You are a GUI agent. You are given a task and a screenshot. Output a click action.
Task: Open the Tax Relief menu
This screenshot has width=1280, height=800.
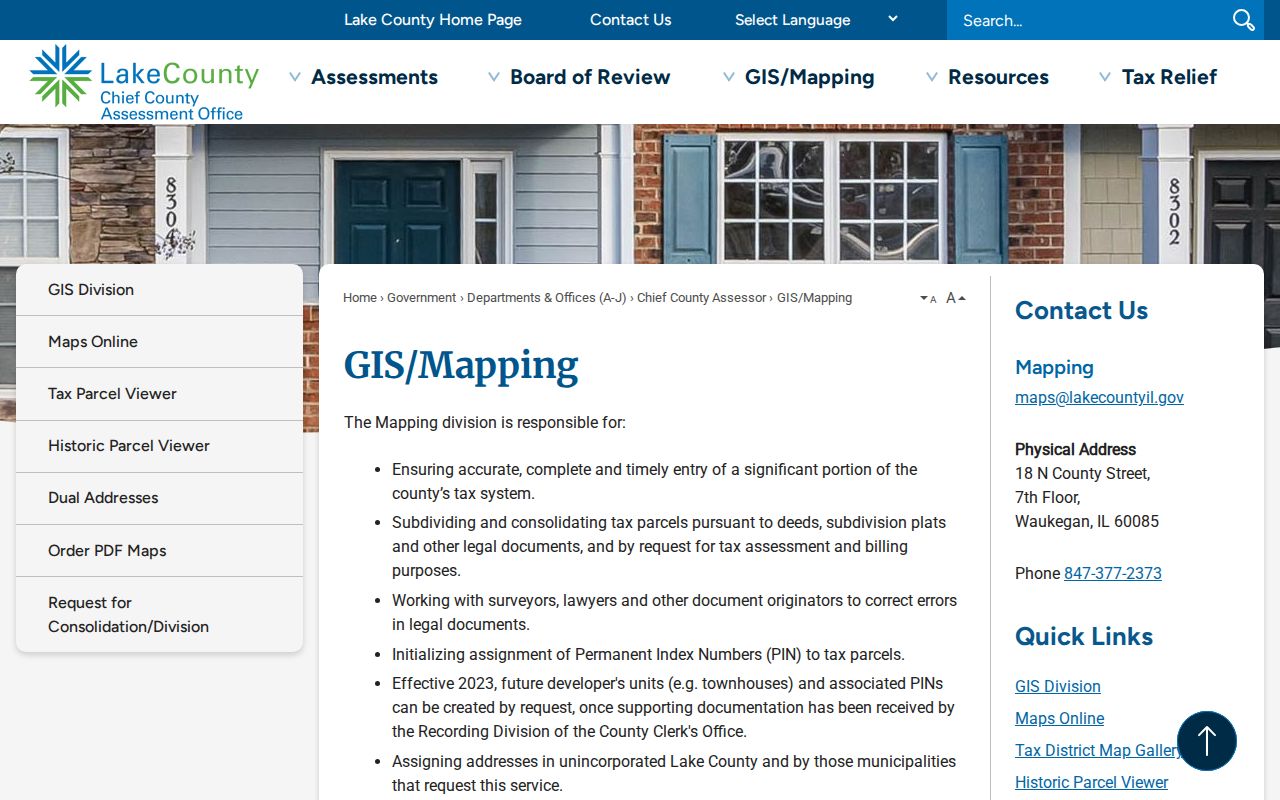click(1169, 77)
